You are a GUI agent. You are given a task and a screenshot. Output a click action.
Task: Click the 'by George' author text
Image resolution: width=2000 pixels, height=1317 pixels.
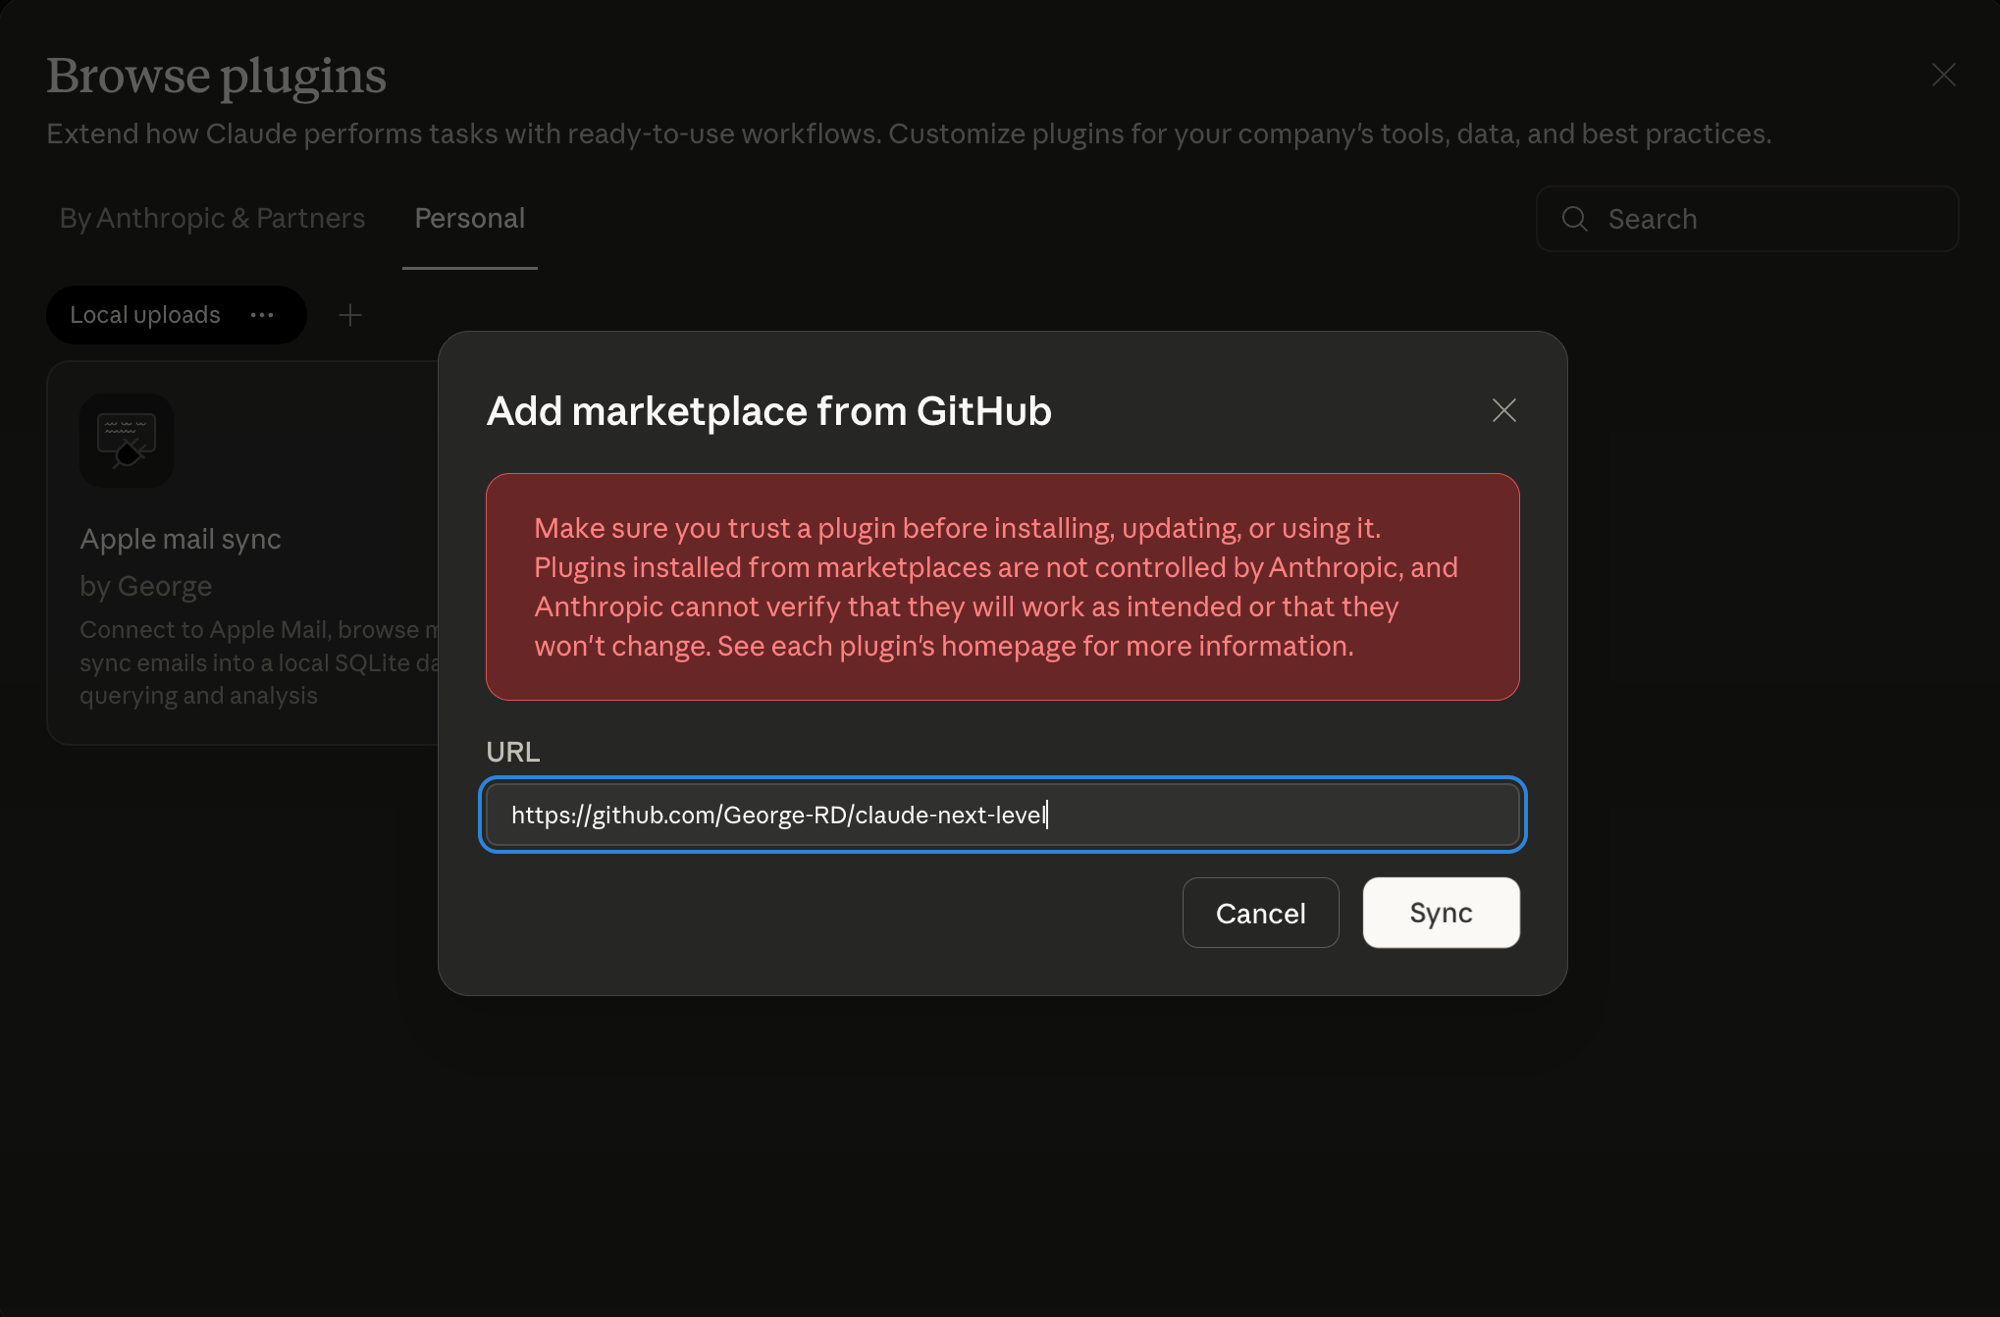pos(146,586)
